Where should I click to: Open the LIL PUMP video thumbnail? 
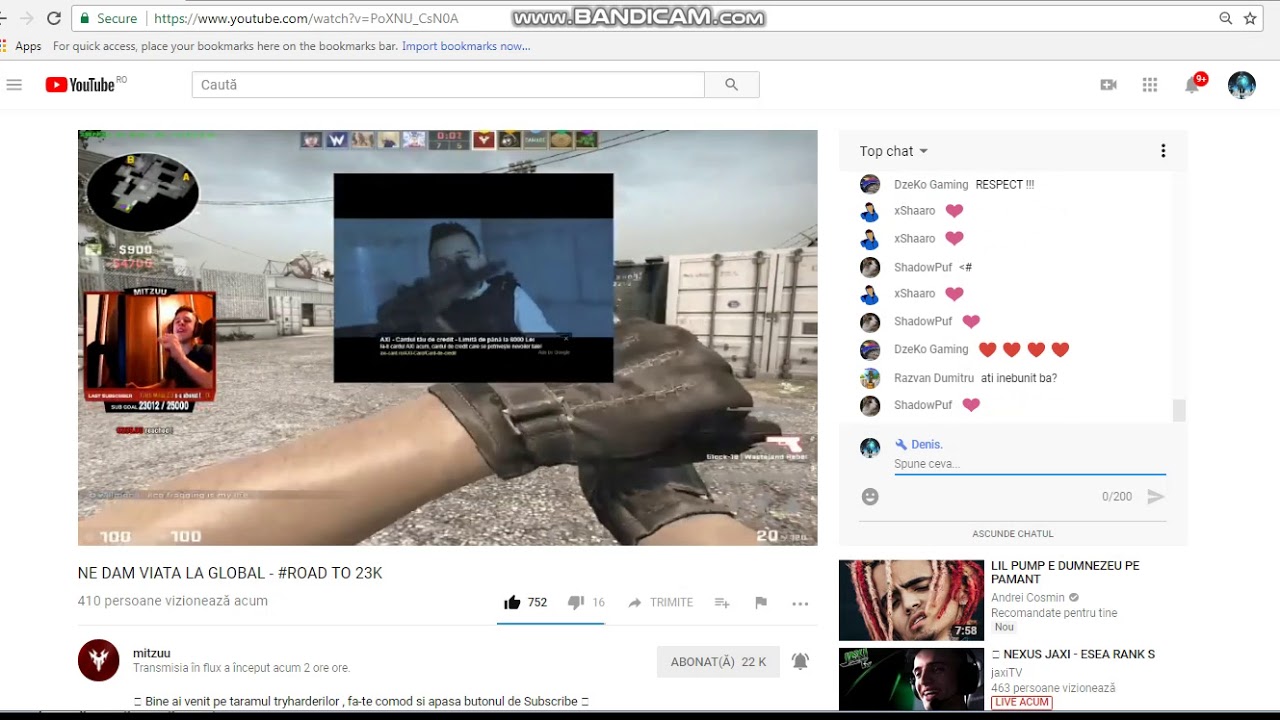(x=911, y=600)
